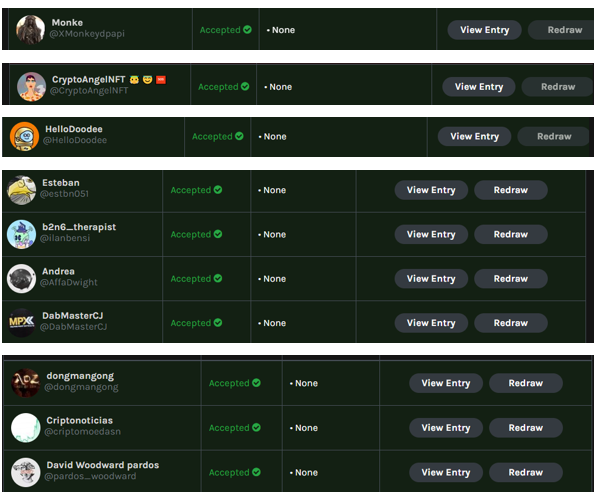Select the name David Woodward pardos
The image size is (602, 493).
click(103, 465)
